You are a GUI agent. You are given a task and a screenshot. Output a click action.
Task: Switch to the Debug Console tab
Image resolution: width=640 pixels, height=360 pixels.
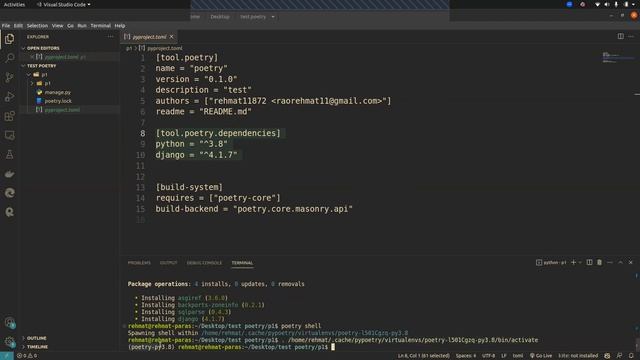pyautogui.click(x=204, y=263)
